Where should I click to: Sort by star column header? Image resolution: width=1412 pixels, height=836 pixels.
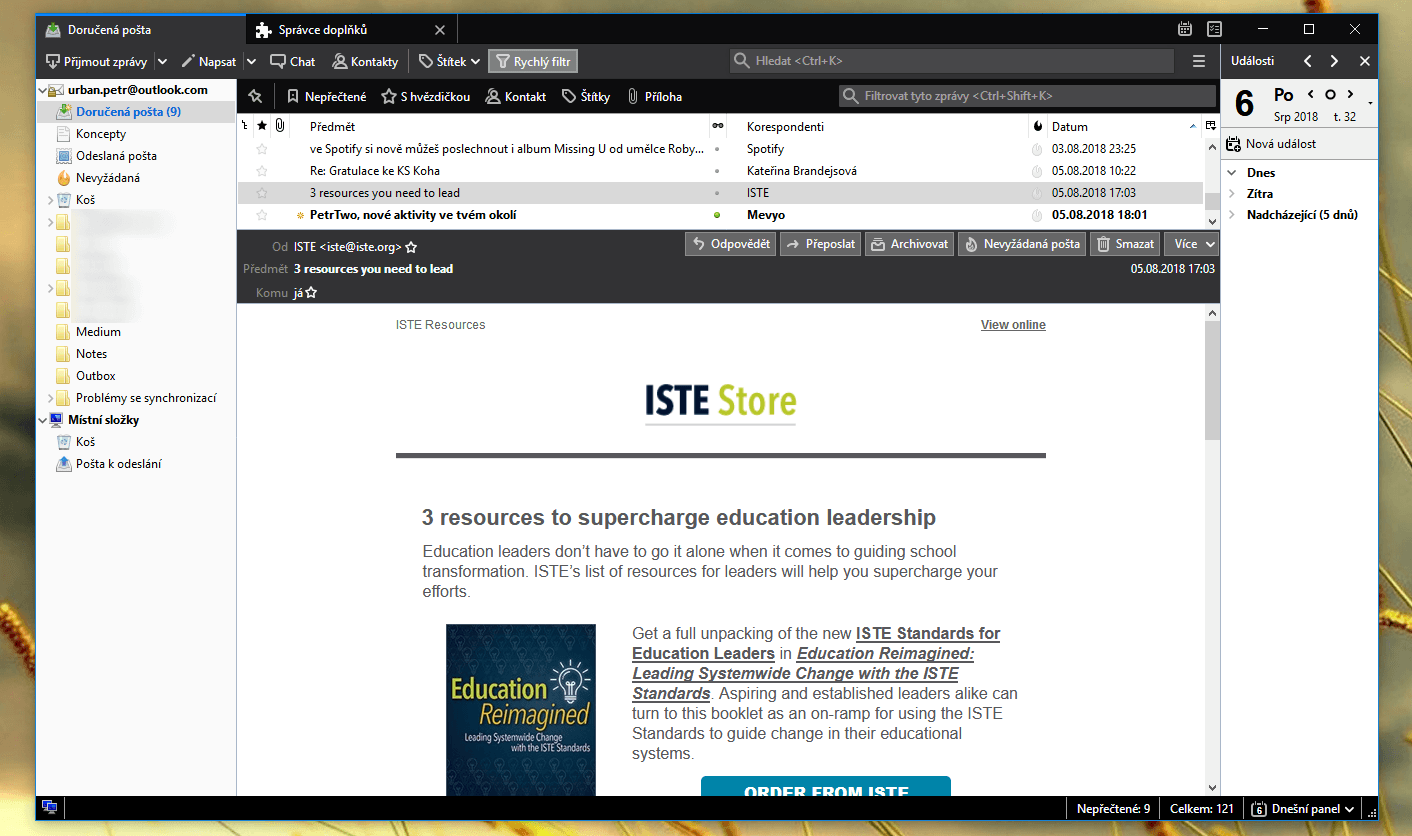(x=262, y=126)
